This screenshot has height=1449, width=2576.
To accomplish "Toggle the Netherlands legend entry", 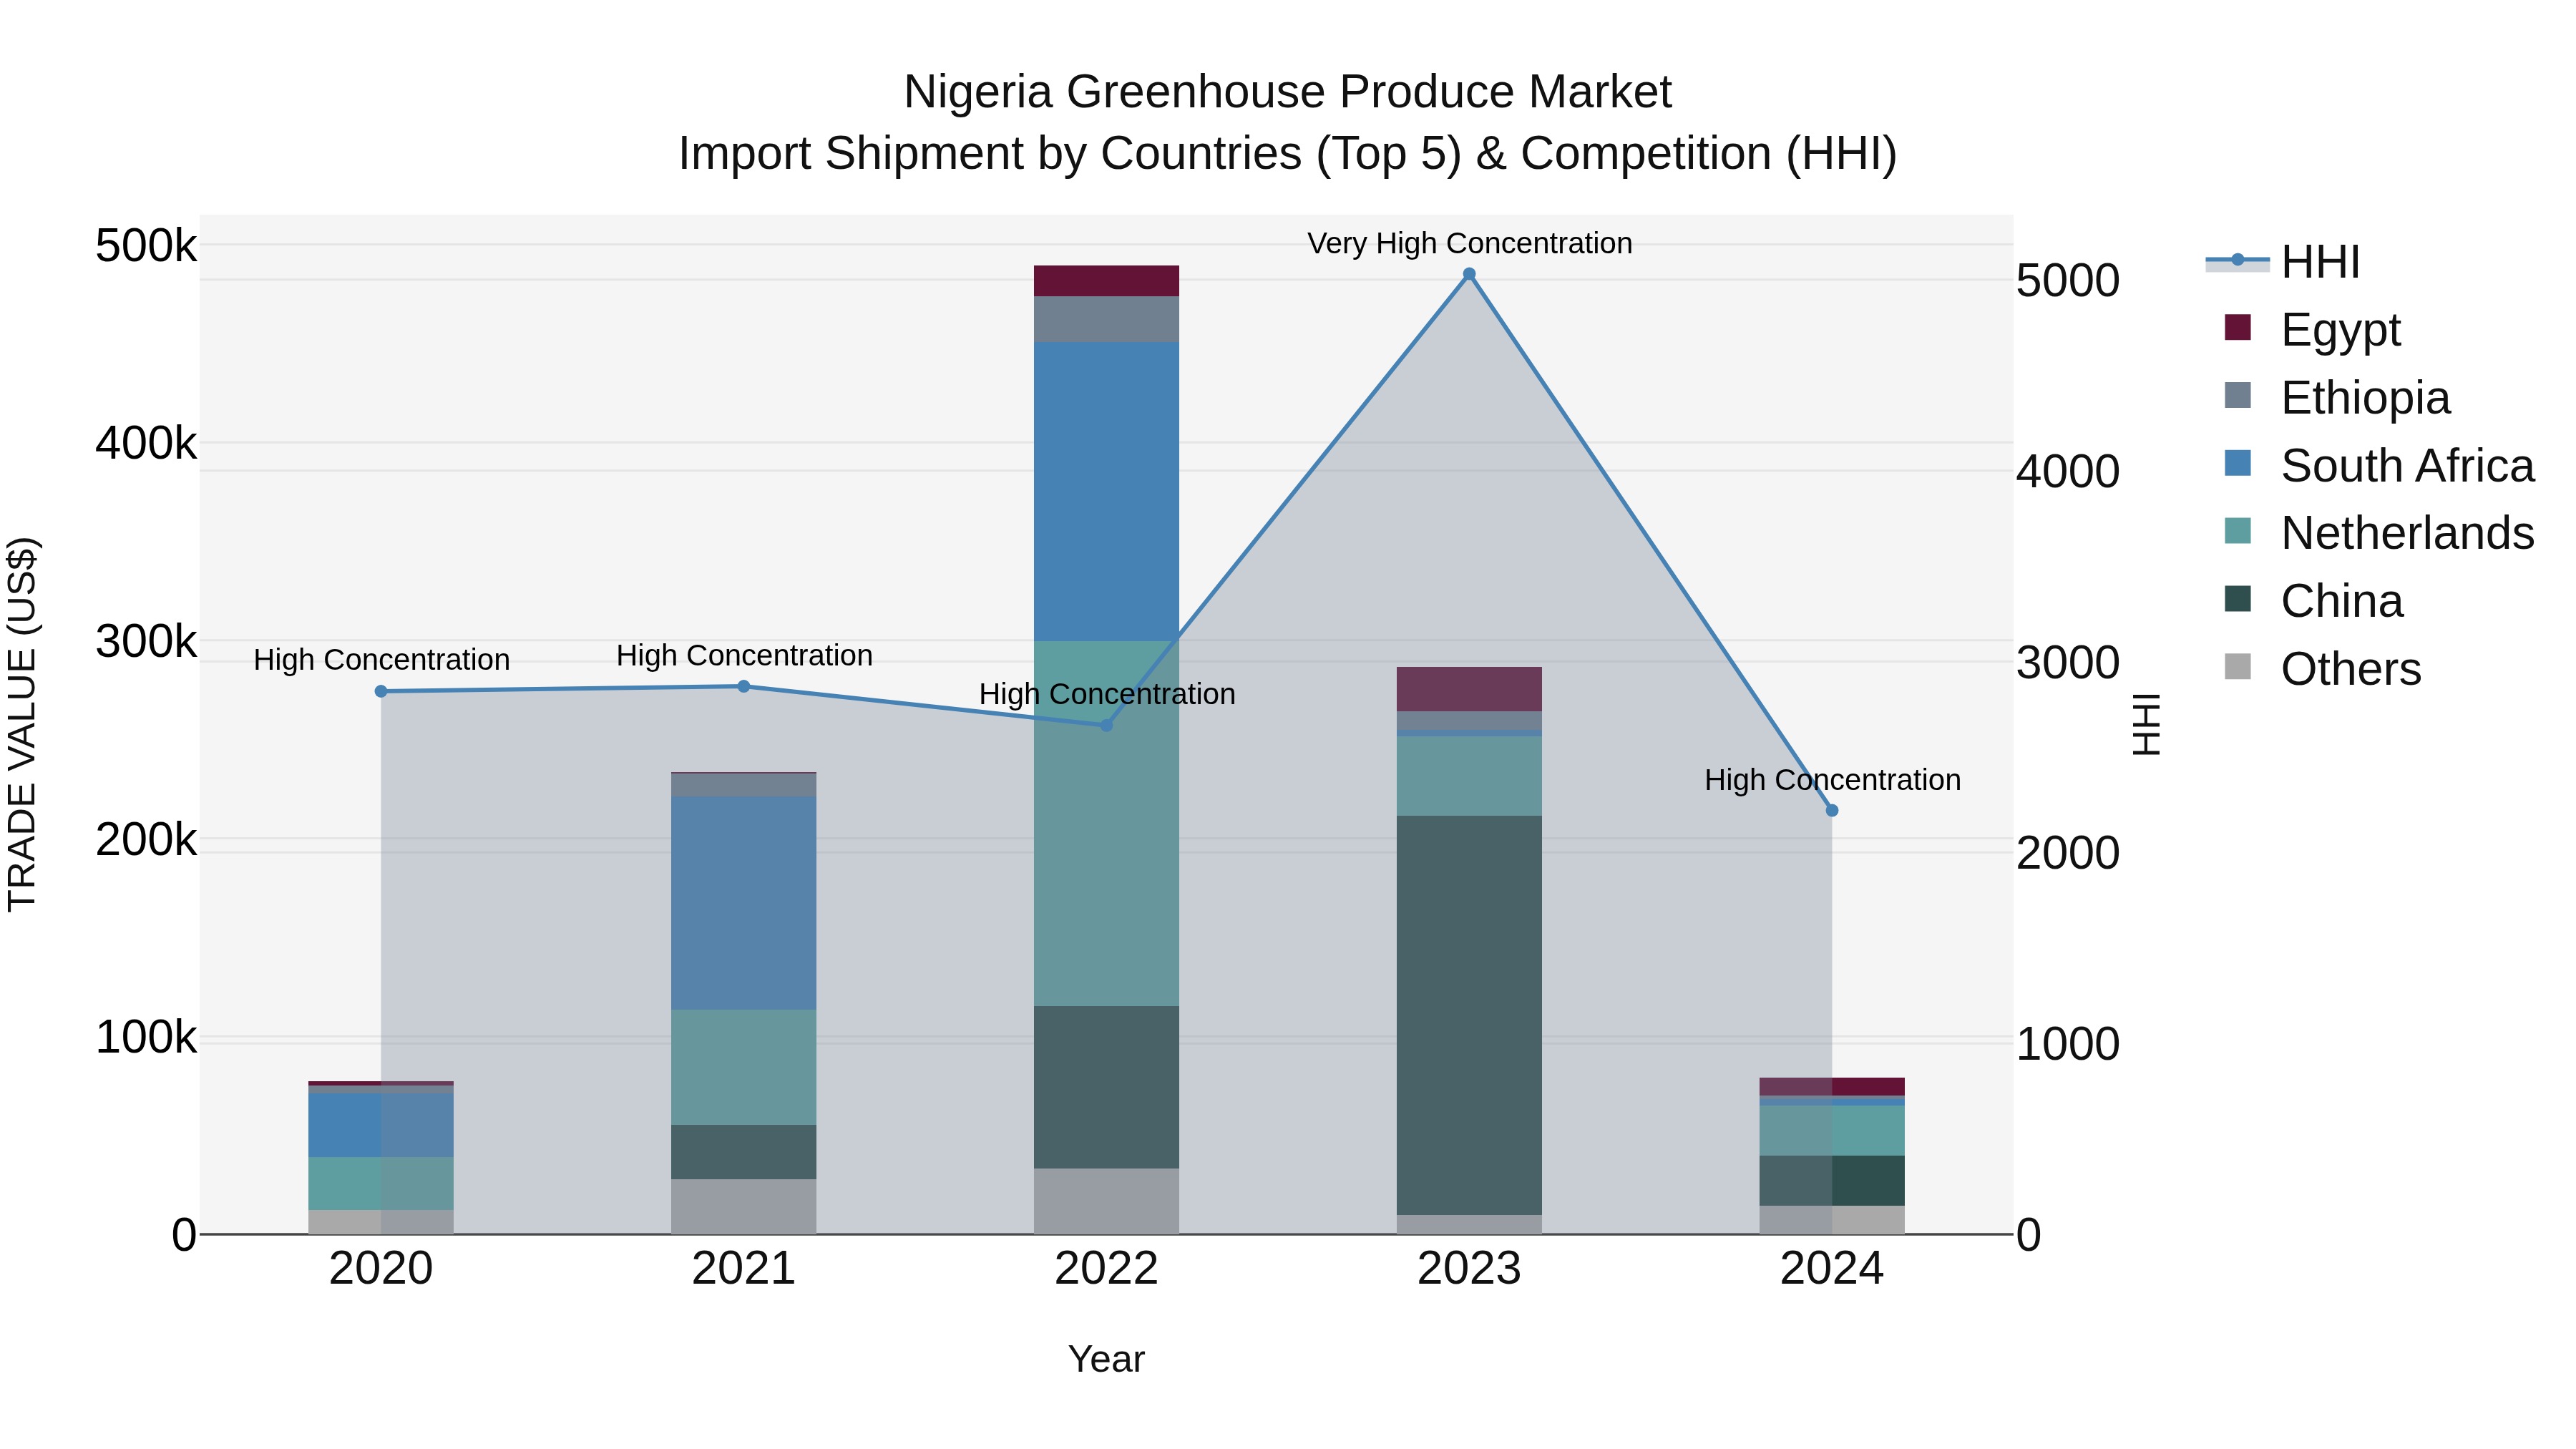I will [2380, 532].
